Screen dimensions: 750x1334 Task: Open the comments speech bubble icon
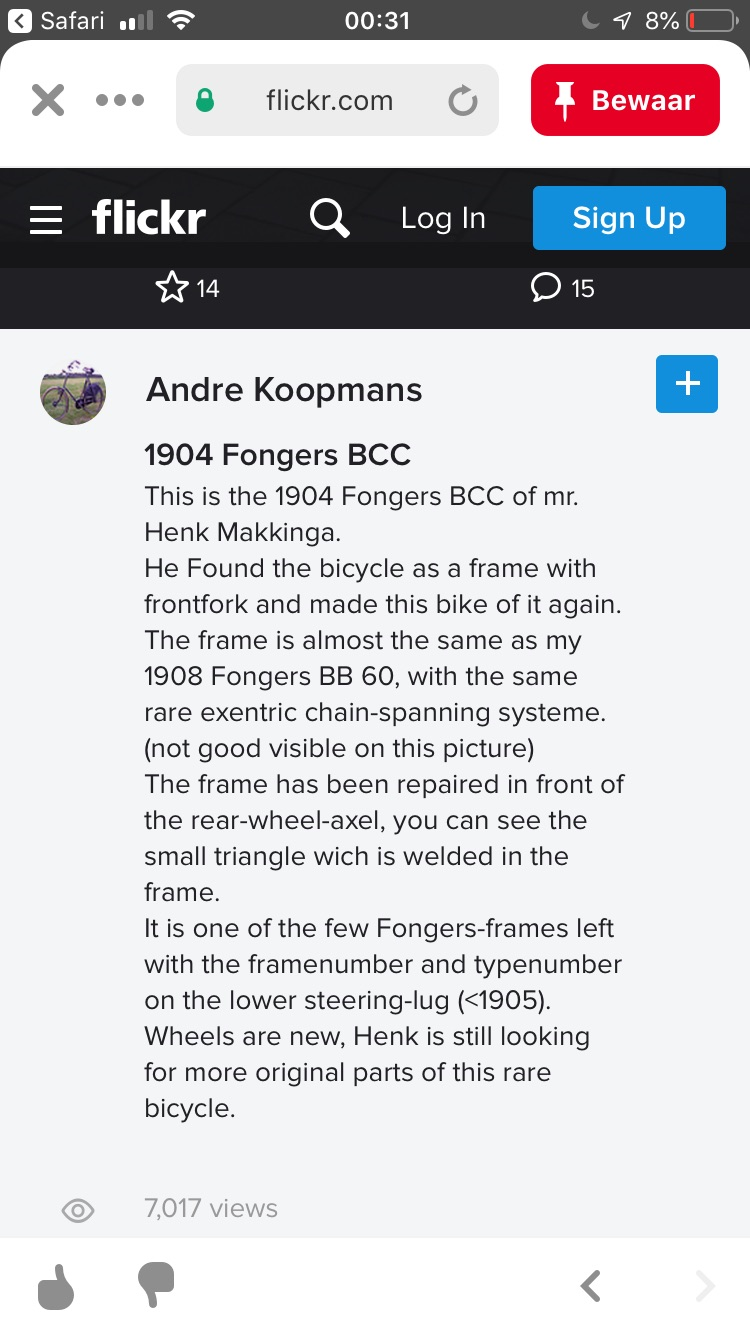pos(545,289)
